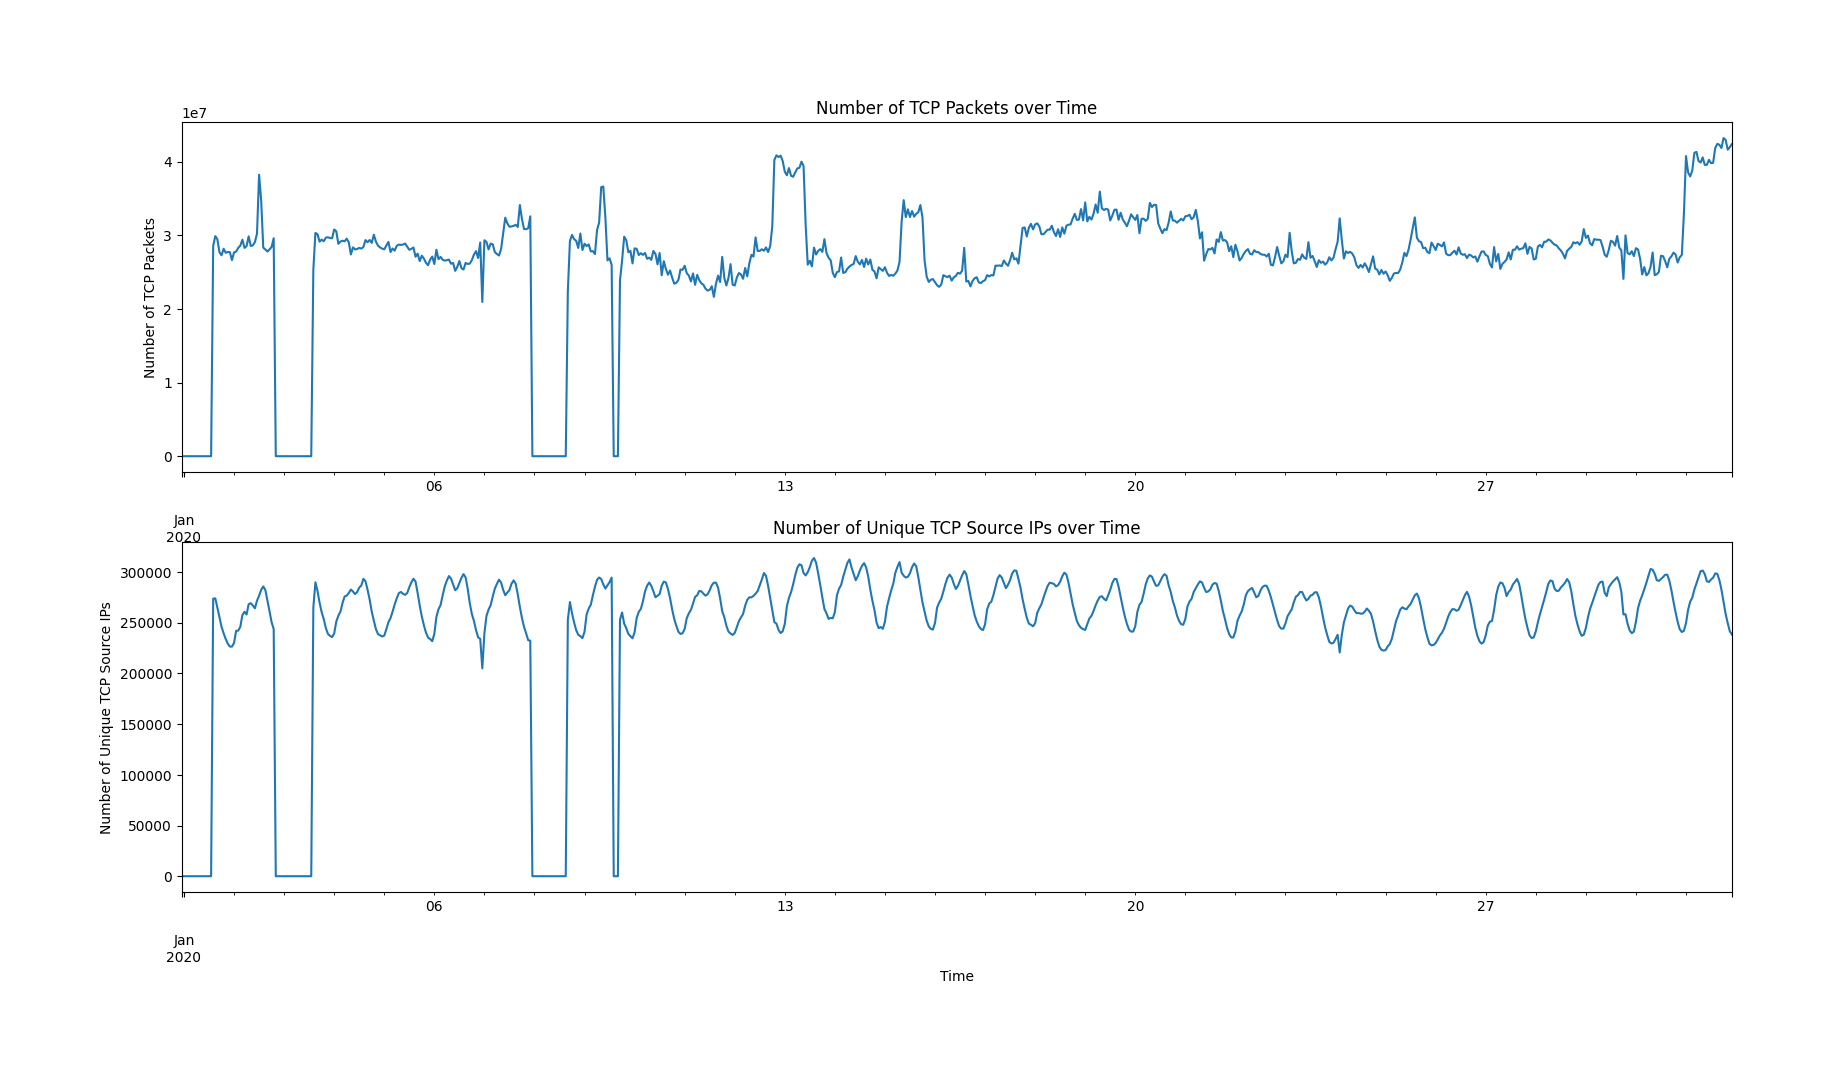Click the "Jan 2020" label below the top chart

(183, 529)
